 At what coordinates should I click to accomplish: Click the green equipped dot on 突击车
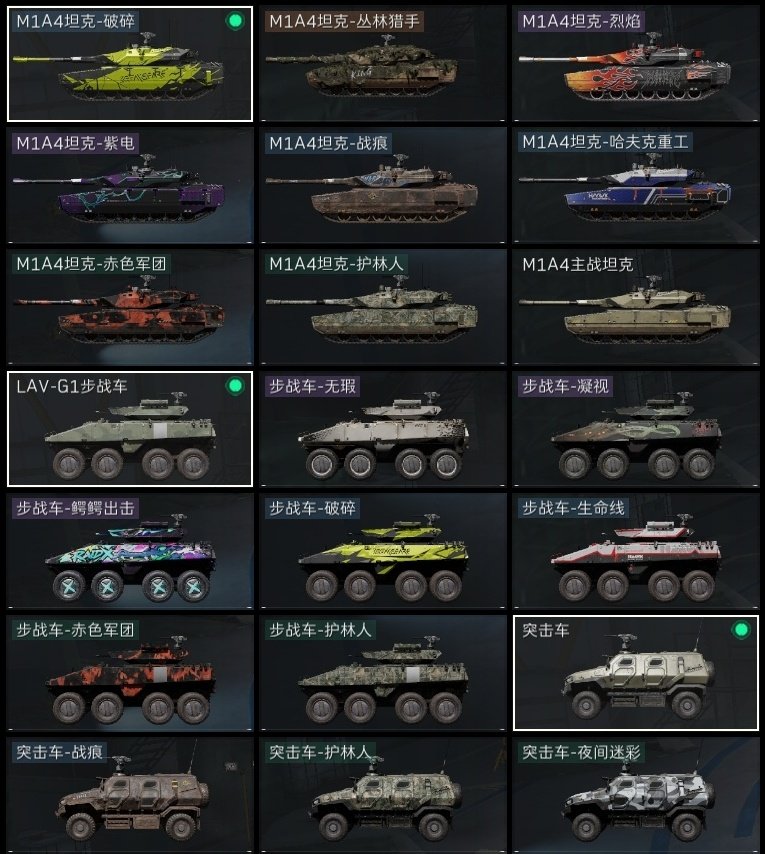(740, 630)
